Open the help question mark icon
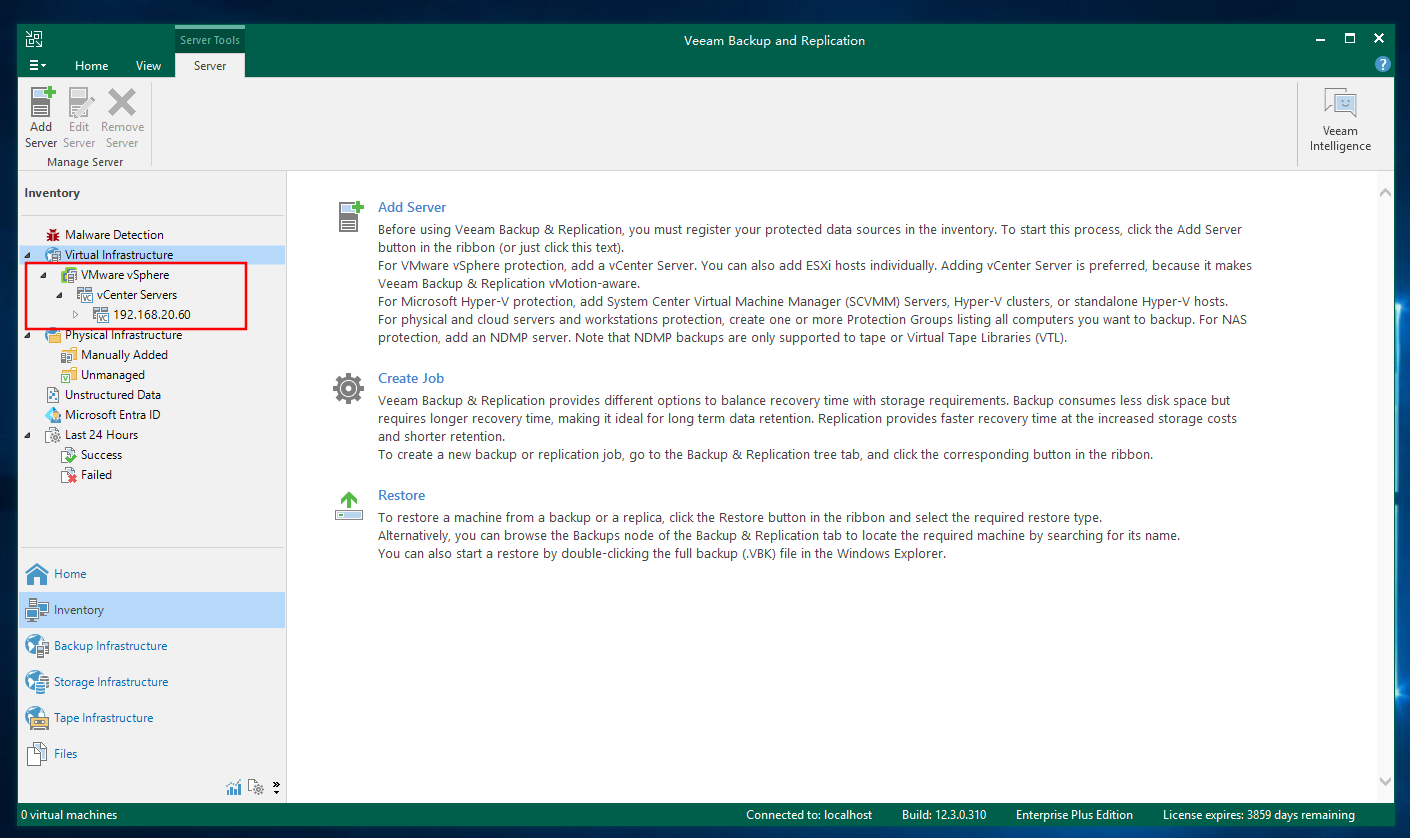Viewport: 1410px width, 838px height. (1383, 64)
